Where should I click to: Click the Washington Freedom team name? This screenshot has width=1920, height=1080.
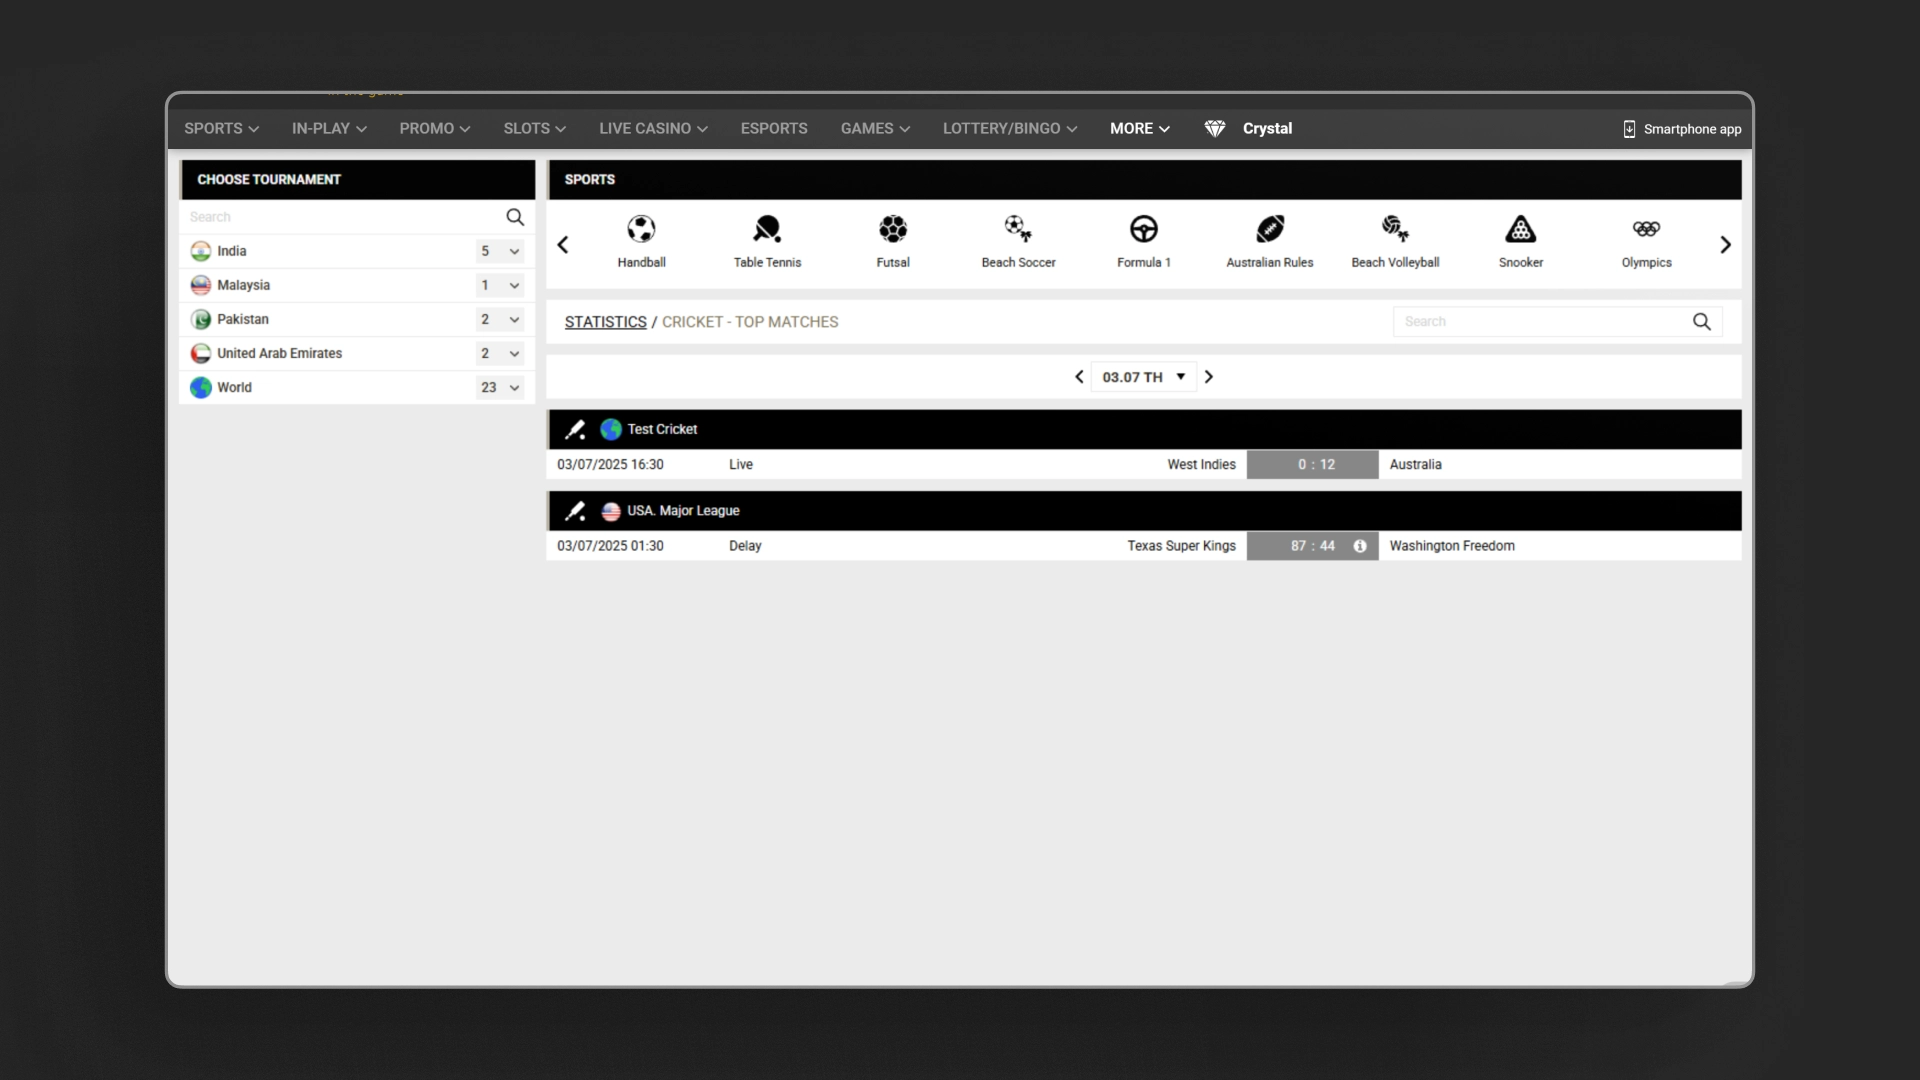pyautogui.click(x=1451, y=546)
